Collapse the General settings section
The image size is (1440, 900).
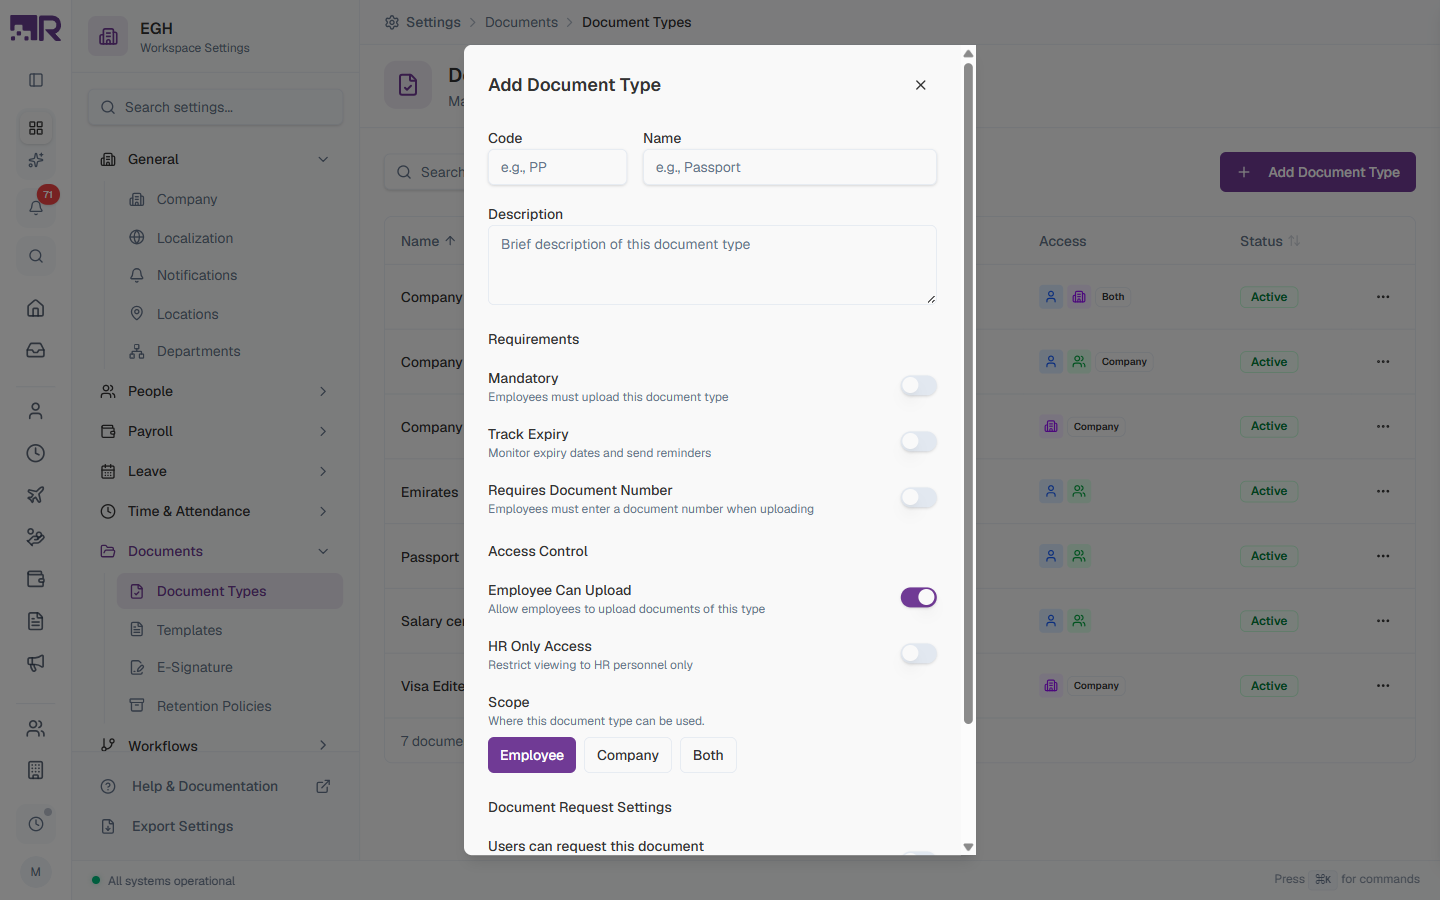tap(215, 159)
